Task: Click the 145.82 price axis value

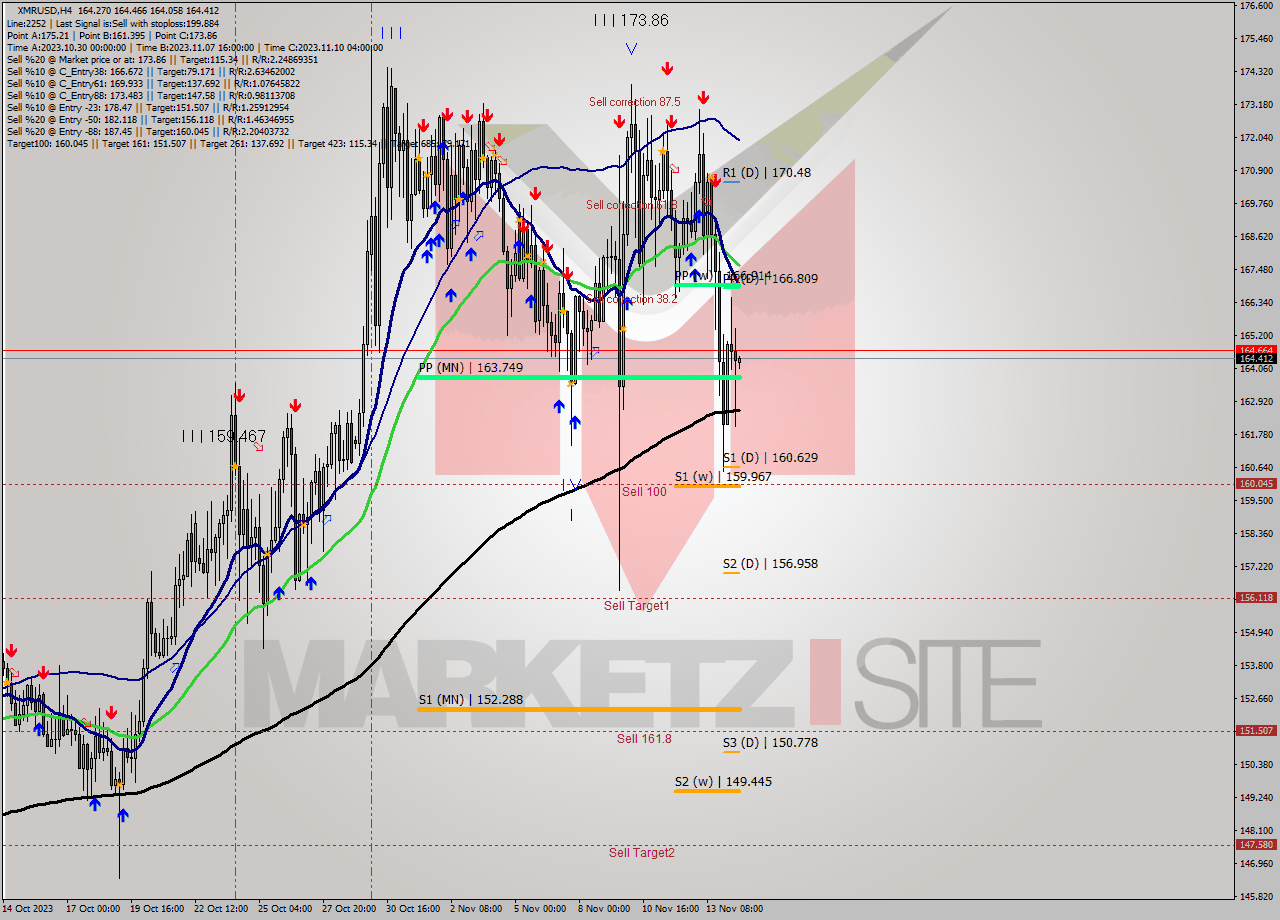Action: 1256,897
